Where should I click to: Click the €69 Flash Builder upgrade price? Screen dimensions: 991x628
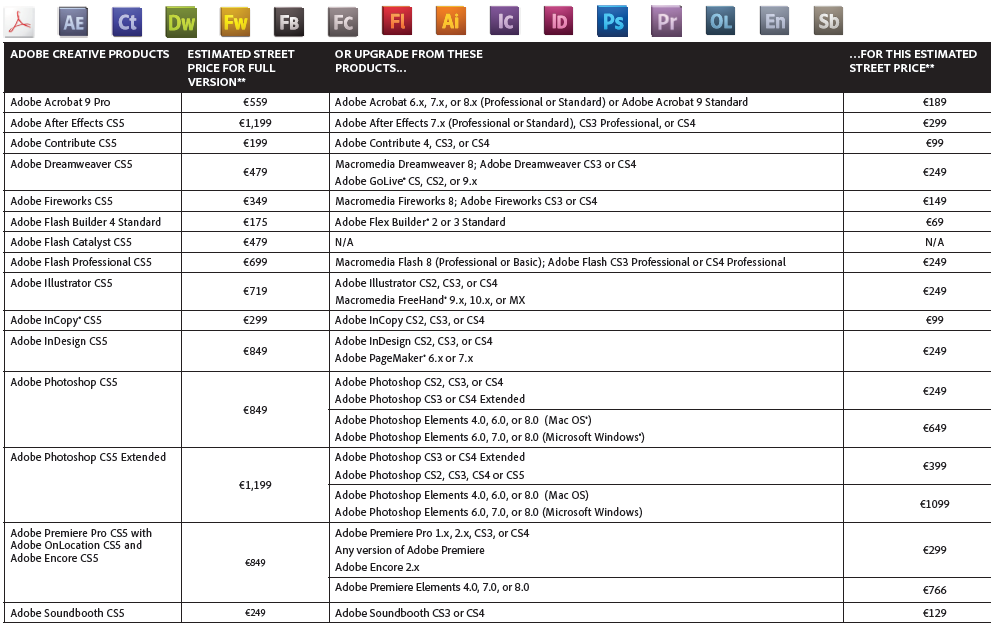(935, 222)
